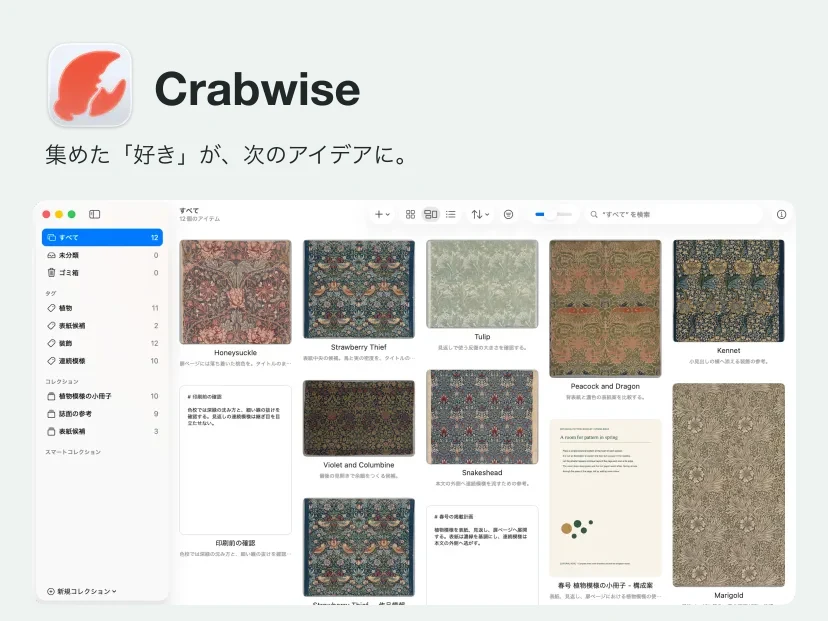This screenshot has width=828, height=621.
Task: Click the 新規コレクション new collection dropdown
Action: [82, 591]
